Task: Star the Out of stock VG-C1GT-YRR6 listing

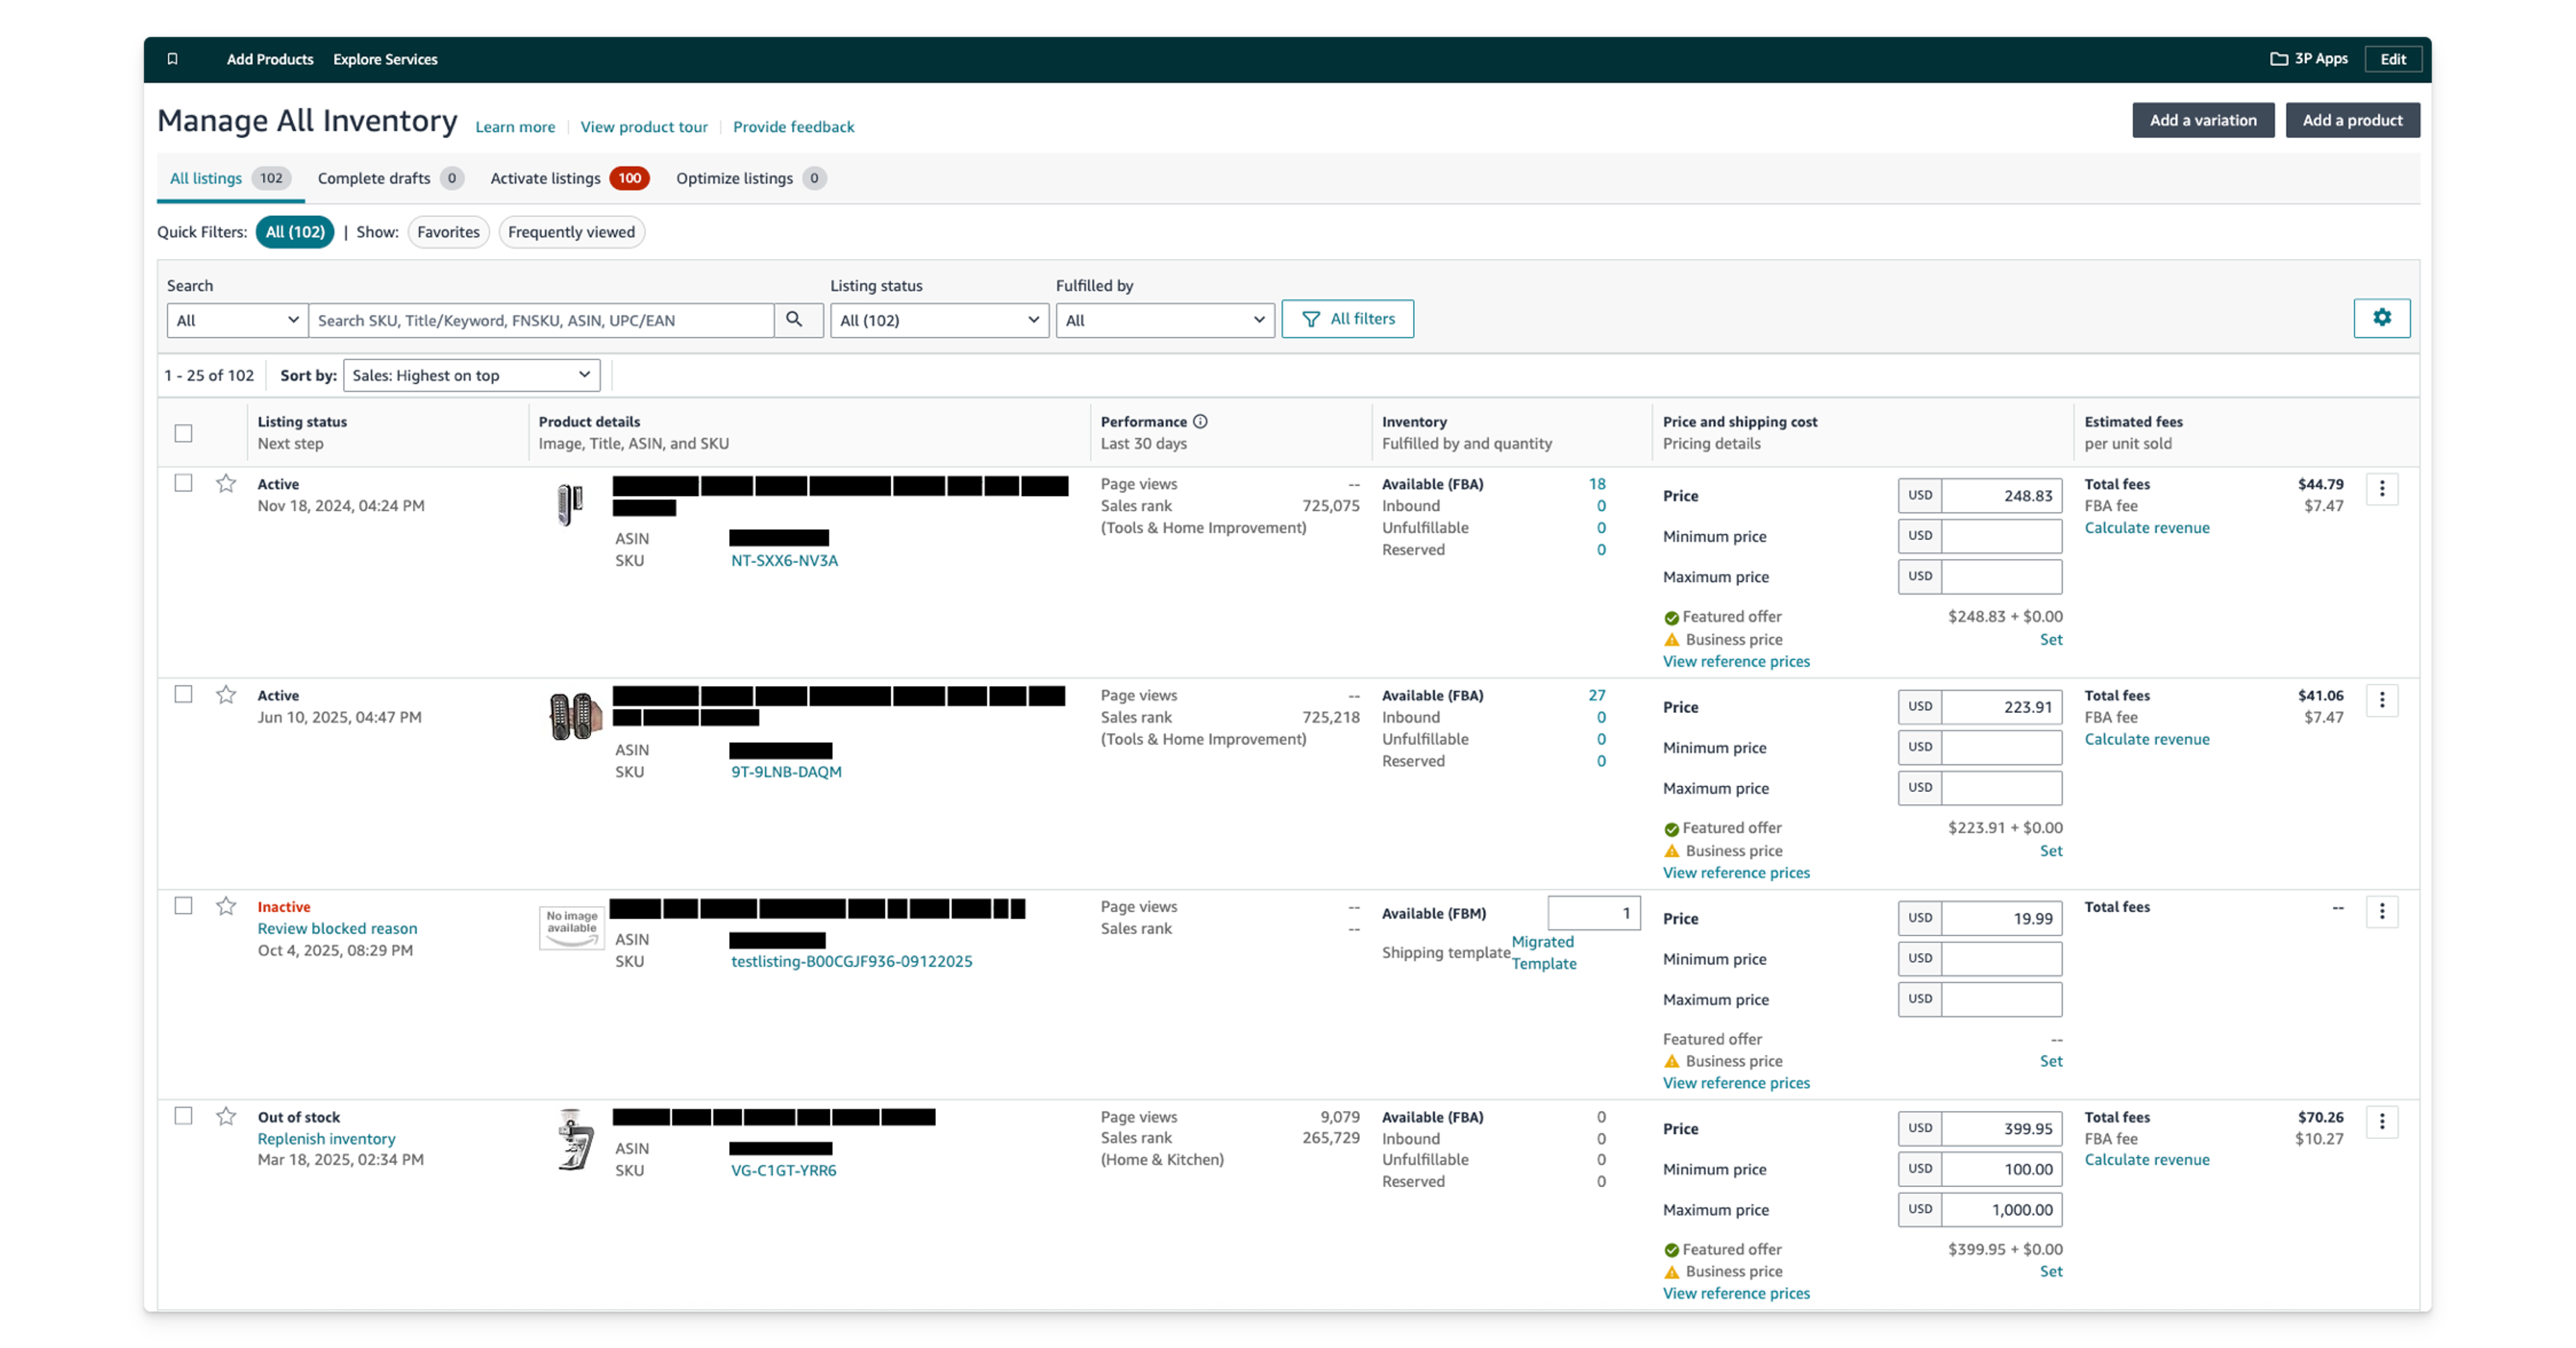Action: [x=226, y=1116]
